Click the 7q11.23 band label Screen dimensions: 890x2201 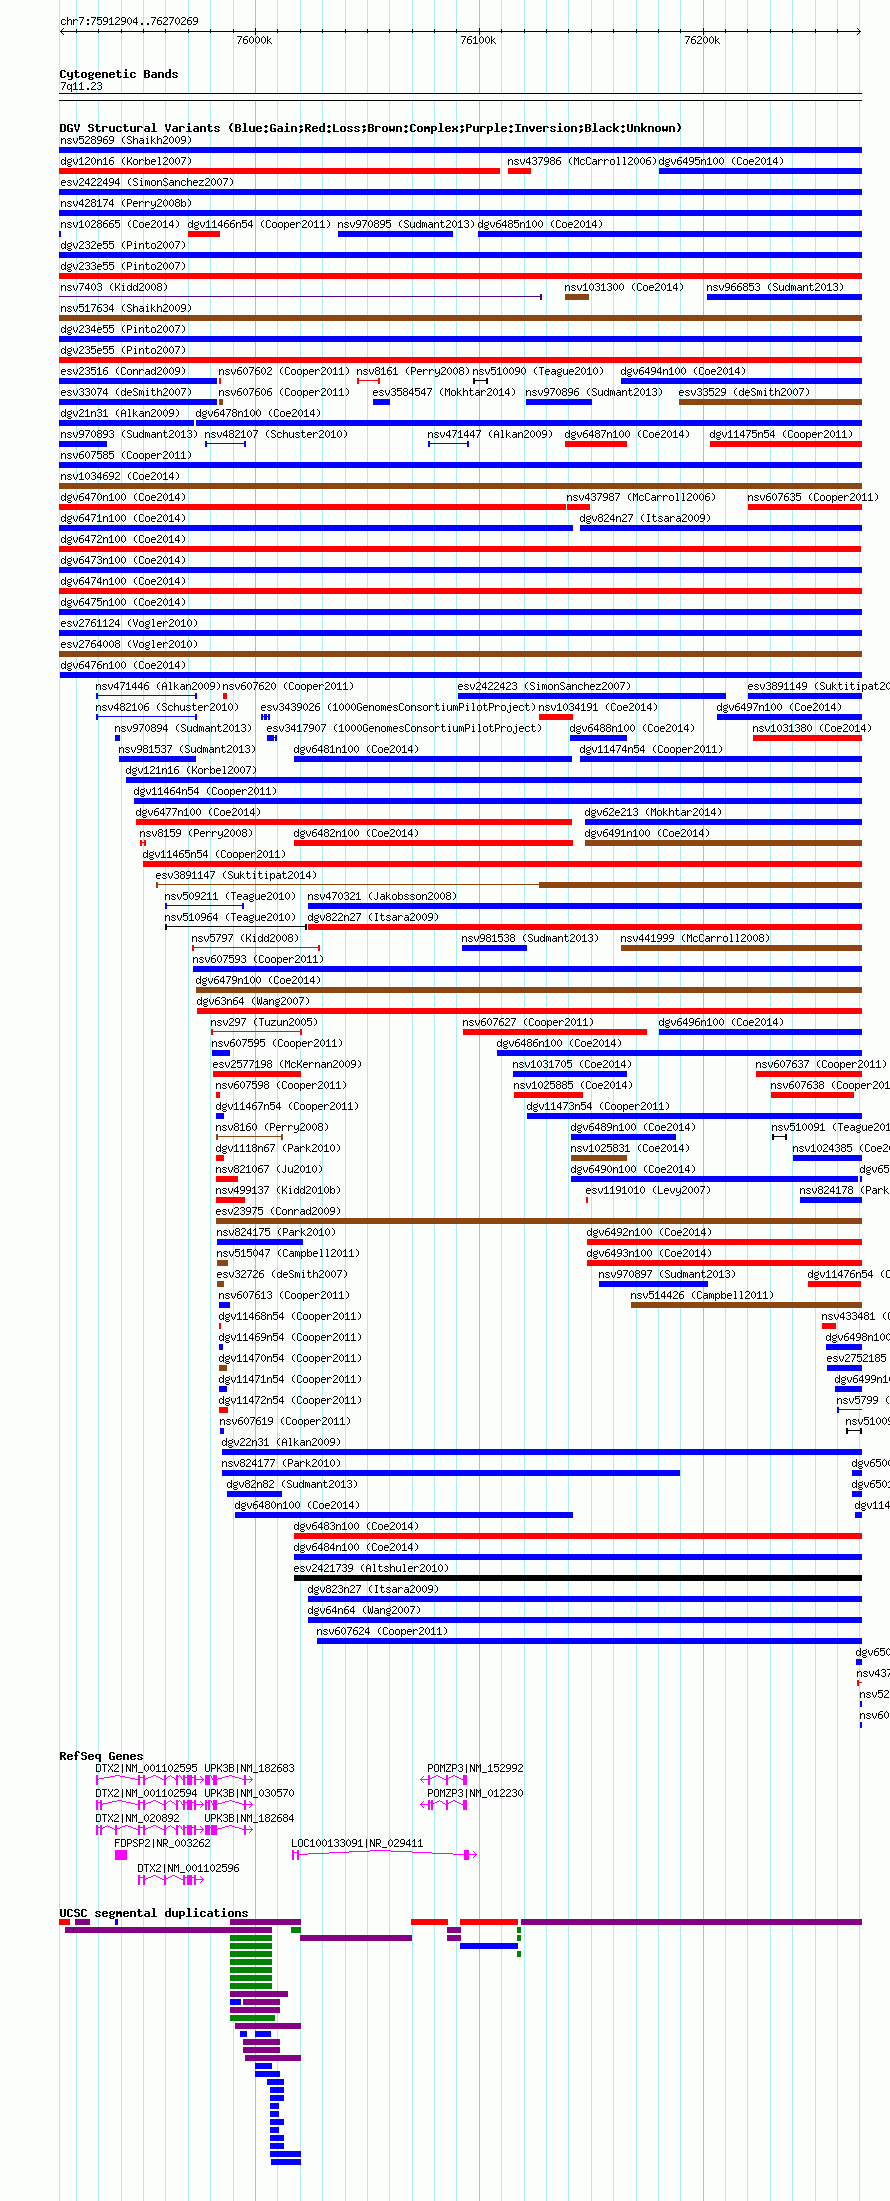tap(81, 86)
